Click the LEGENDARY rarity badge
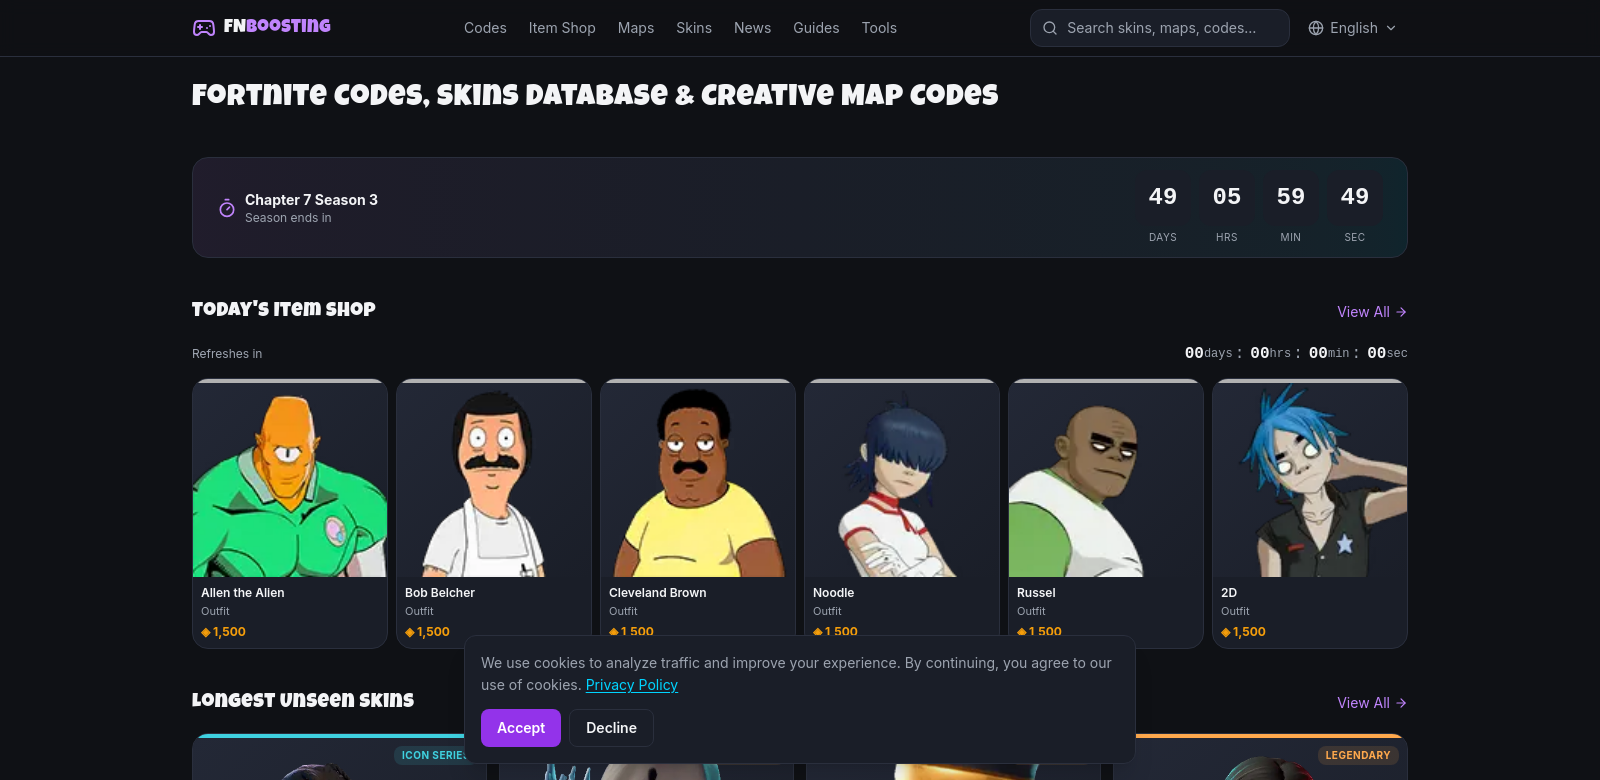 click(x=1358, y=755)
